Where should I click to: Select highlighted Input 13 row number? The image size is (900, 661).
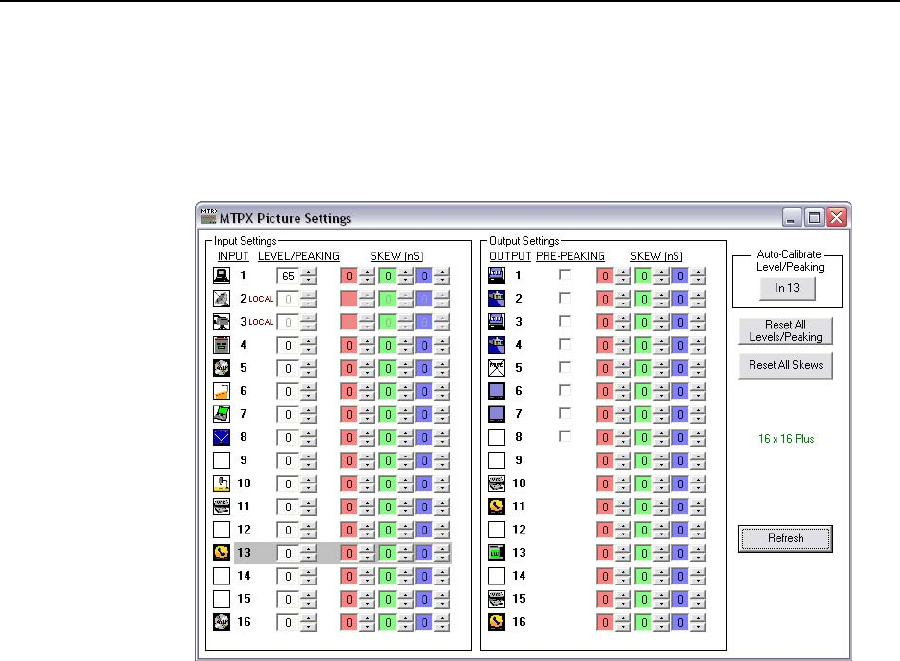pyautogui.click(x=244, y=553)
